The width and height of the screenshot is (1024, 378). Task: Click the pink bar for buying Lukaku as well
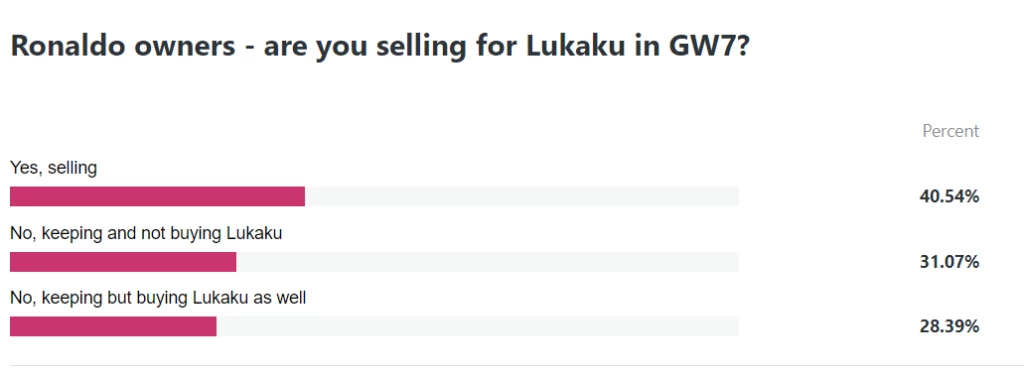(113, 326)
